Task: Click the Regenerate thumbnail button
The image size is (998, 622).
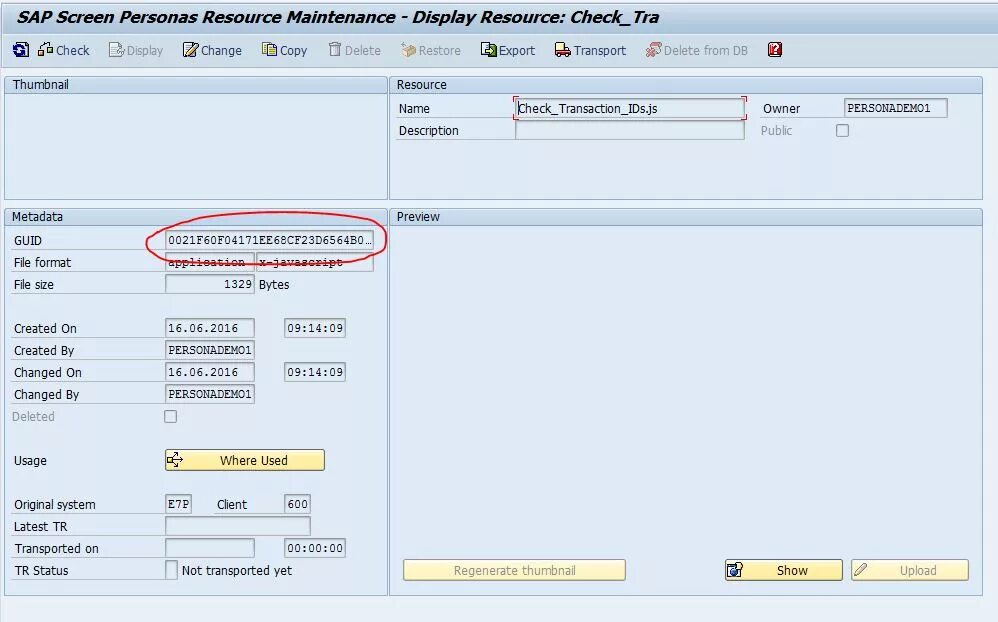Action: click(514, 570)
